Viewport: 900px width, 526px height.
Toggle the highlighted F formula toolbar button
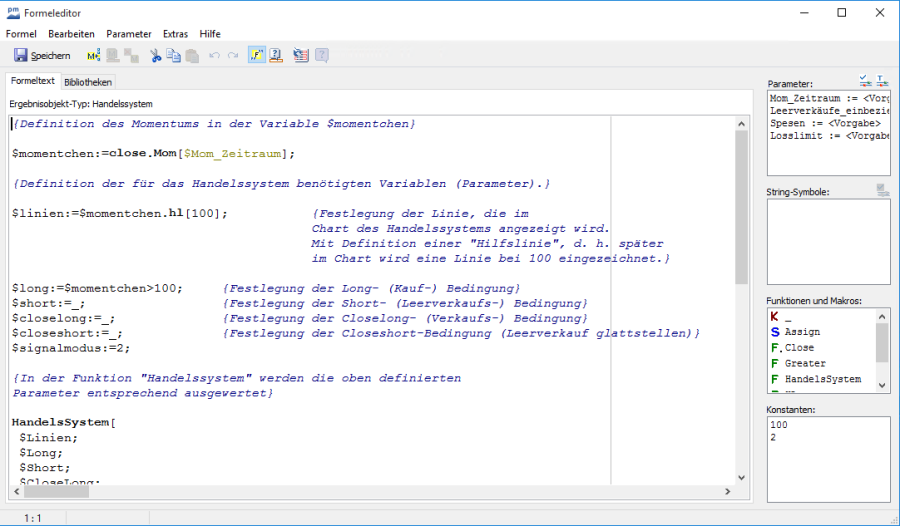[257, 56]
